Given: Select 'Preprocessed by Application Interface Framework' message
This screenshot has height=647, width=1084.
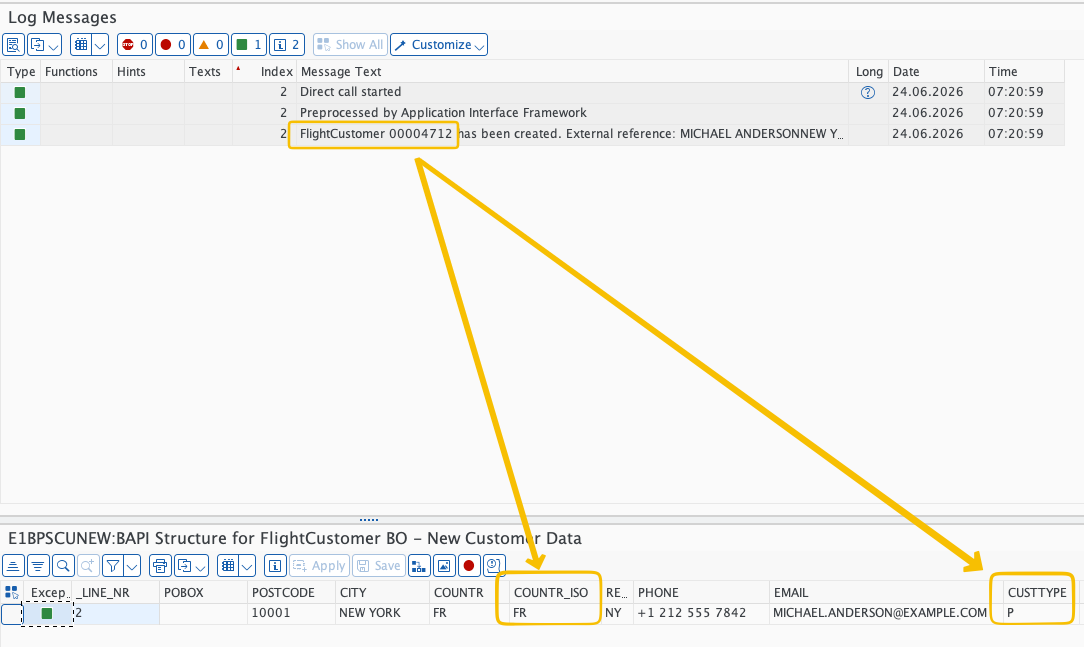Looking at the screenshot, I should click(532, 113).
